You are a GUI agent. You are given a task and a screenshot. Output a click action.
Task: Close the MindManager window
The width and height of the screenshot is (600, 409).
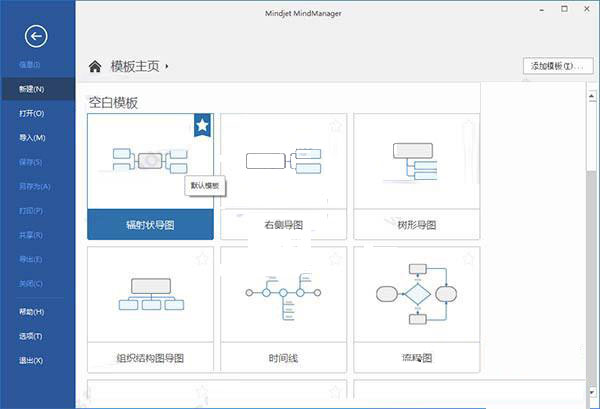[x=587, y=9]
